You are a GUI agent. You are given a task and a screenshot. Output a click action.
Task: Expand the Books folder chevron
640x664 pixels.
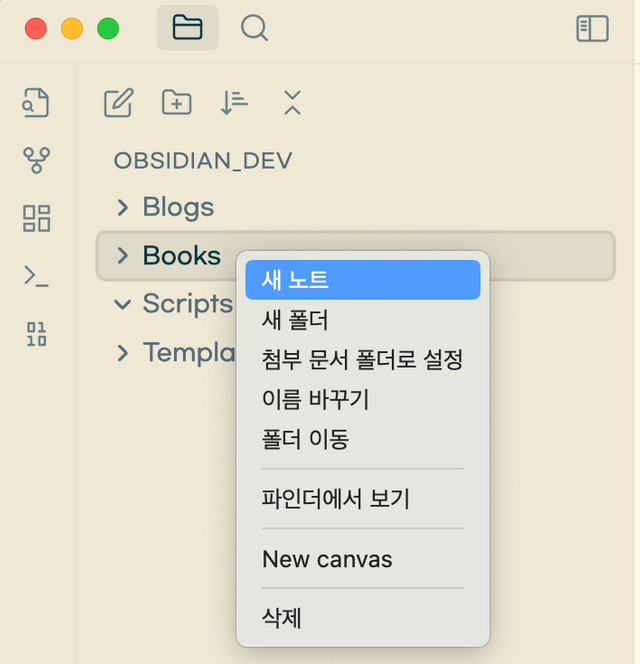[x=122, y=255]
